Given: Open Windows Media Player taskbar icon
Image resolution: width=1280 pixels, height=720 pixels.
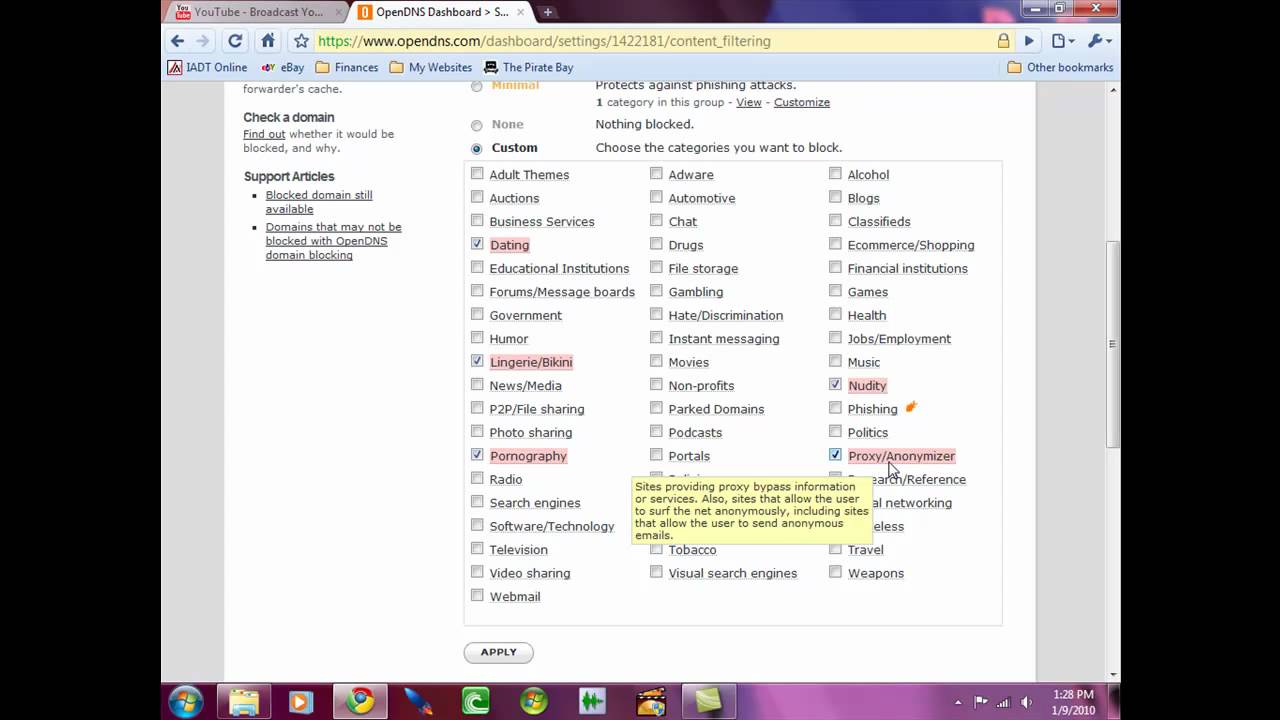Looking at the screenshot, I should coord(300,702).
